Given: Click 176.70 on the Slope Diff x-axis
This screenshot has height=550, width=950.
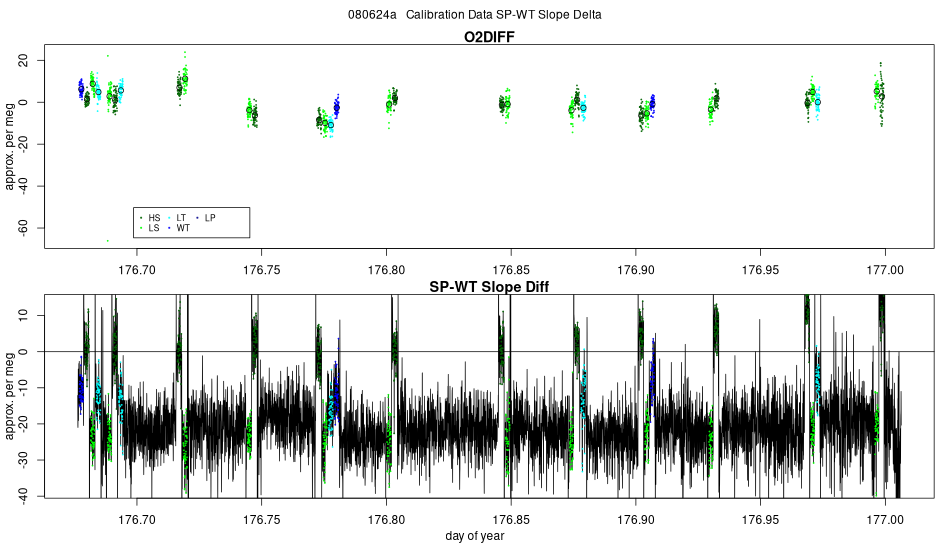Looking at the screenshot, I should click(x=137, y=520).
